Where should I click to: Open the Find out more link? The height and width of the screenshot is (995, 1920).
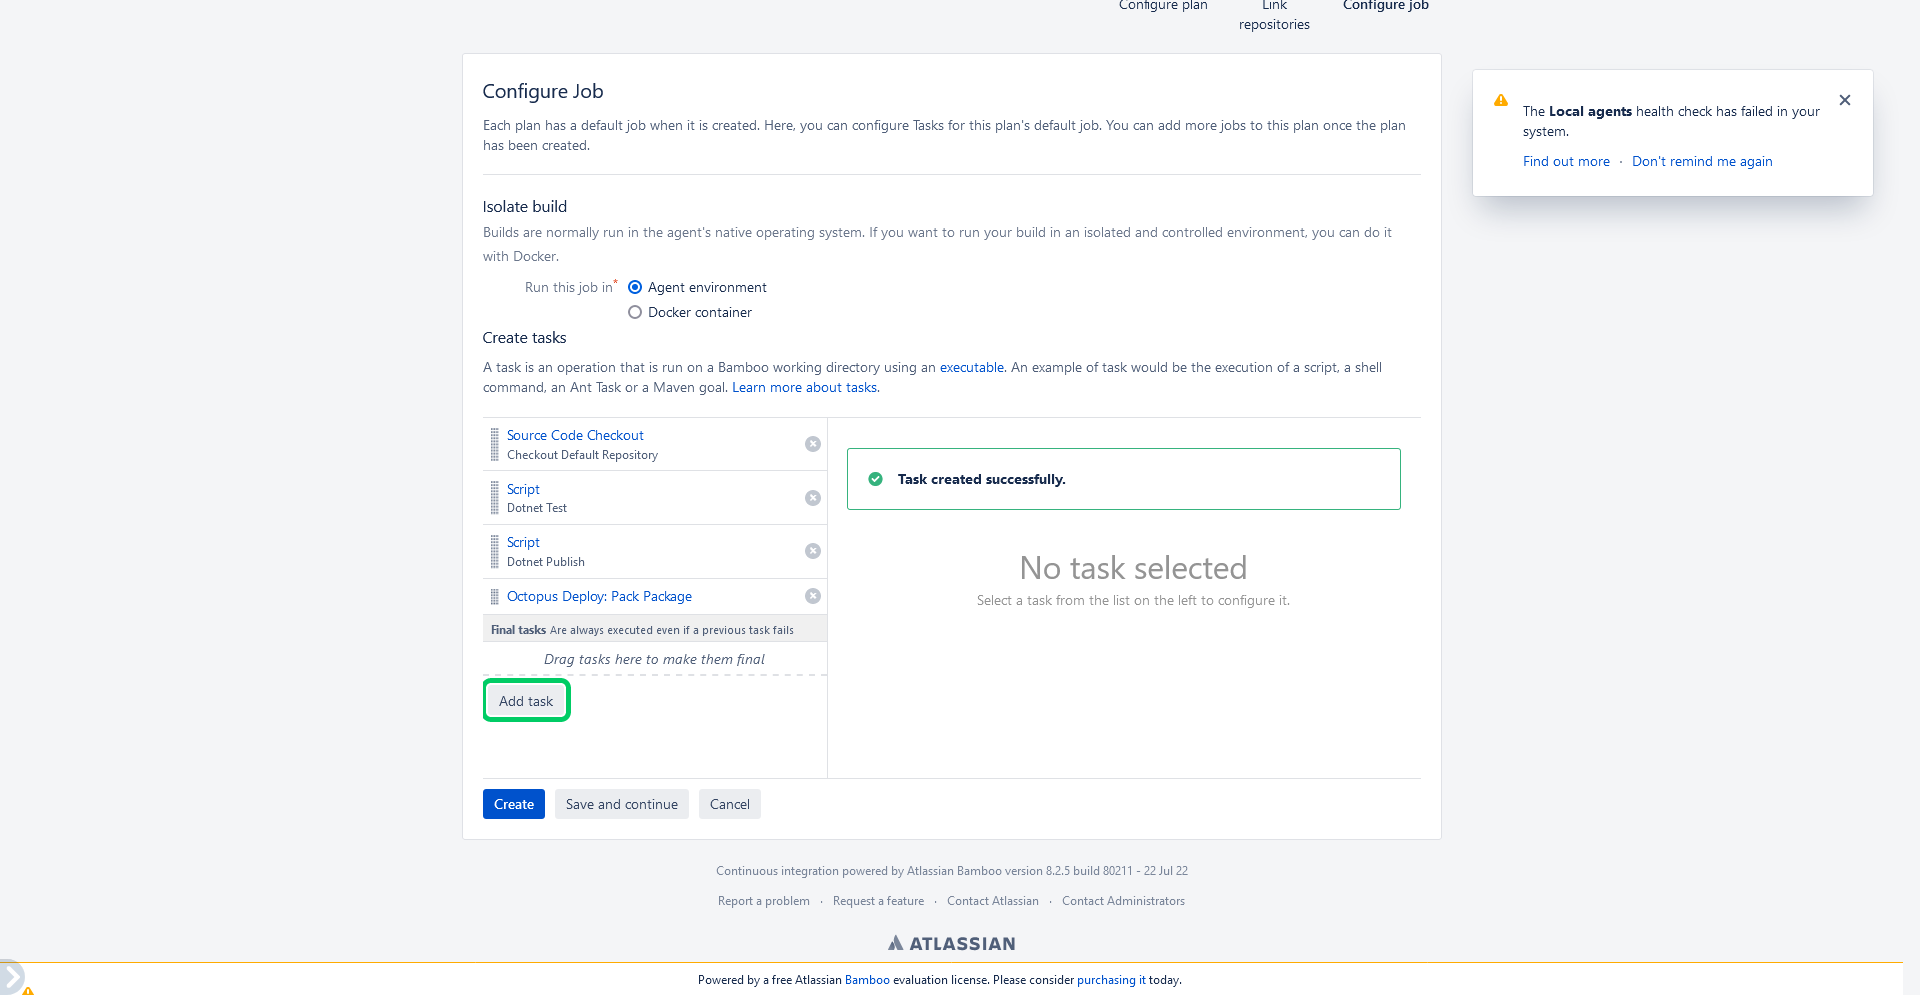tap(1566, 161)
